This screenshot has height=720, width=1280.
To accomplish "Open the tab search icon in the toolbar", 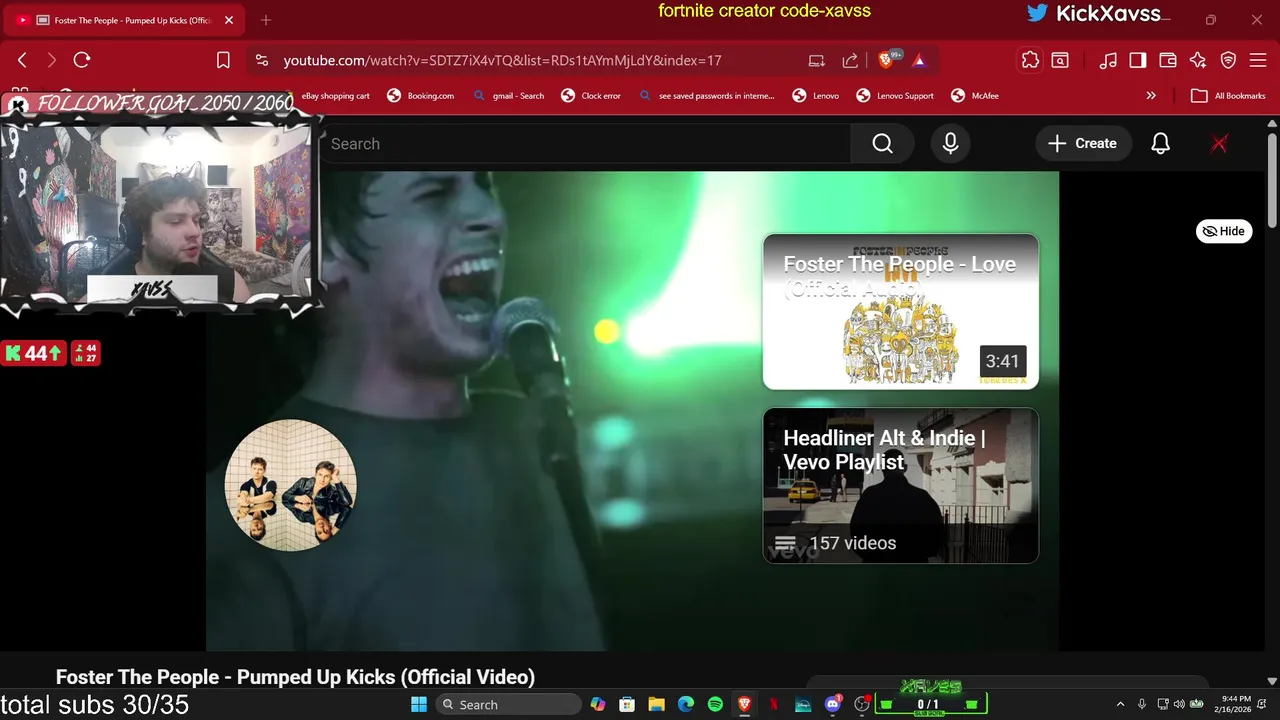I will (1060, 60).
